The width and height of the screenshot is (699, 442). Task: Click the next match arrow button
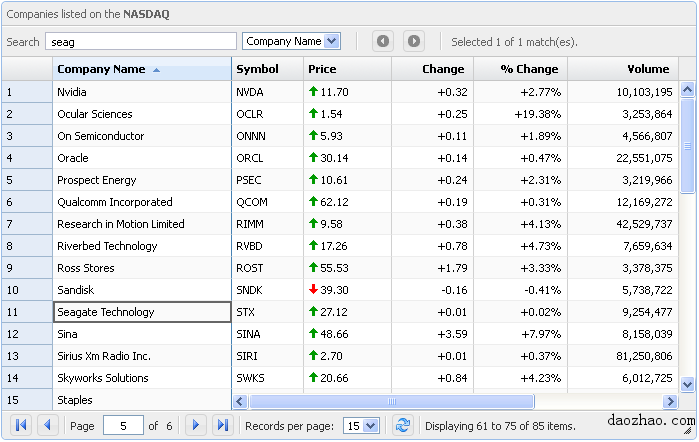pos(414,41)
